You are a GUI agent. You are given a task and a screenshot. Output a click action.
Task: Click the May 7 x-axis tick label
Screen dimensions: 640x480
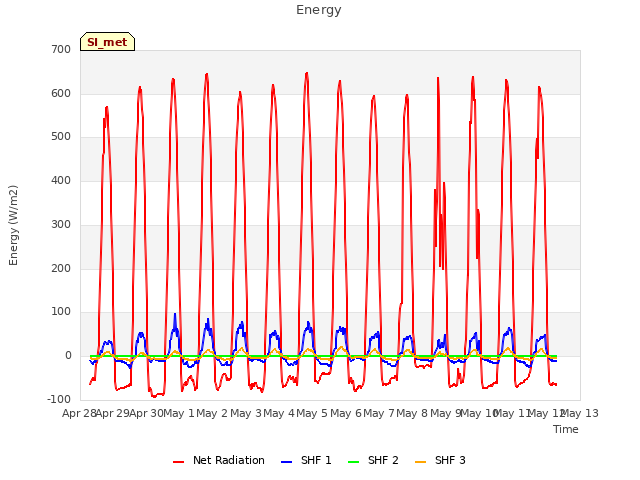[379, 413]
